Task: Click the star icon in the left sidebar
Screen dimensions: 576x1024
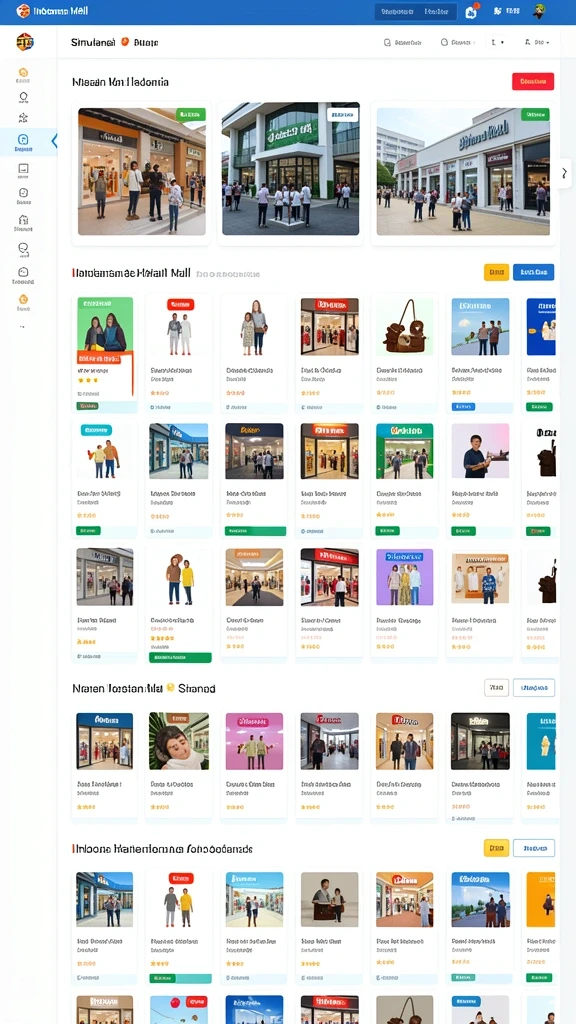Action: (x=24, y=118)
